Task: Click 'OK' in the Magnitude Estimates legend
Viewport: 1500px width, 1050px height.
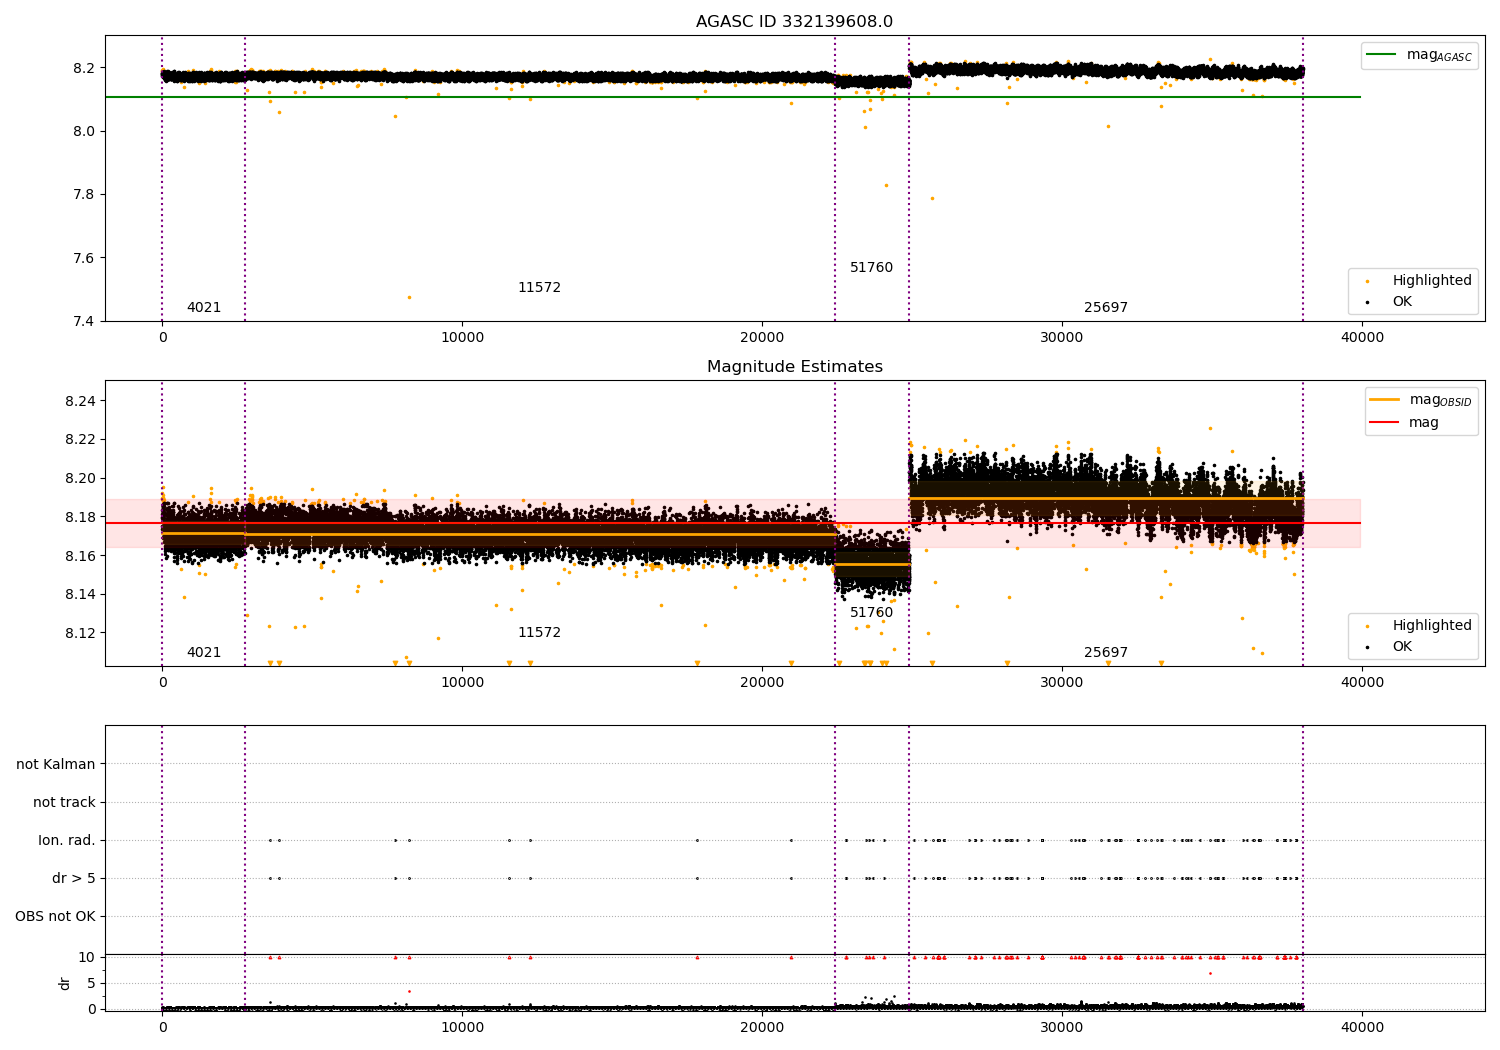Action: 1402,646
